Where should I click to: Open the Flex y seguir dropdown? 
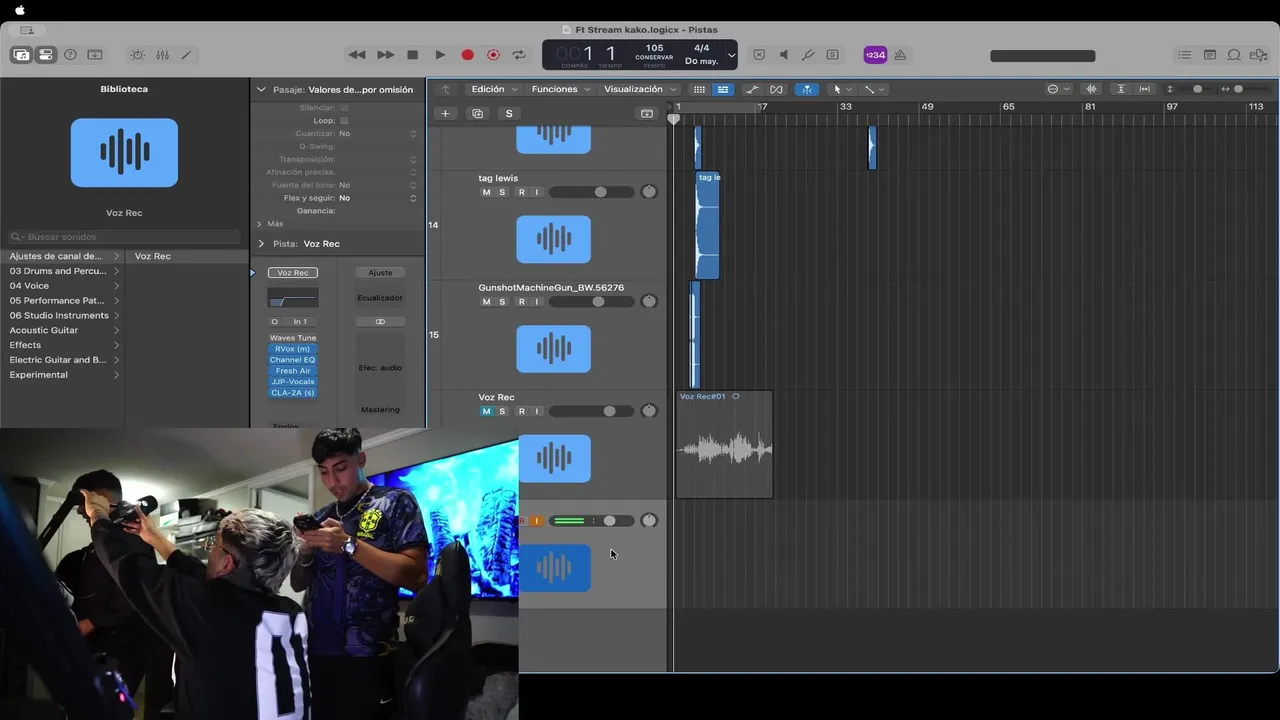click(x=378, y=198)
